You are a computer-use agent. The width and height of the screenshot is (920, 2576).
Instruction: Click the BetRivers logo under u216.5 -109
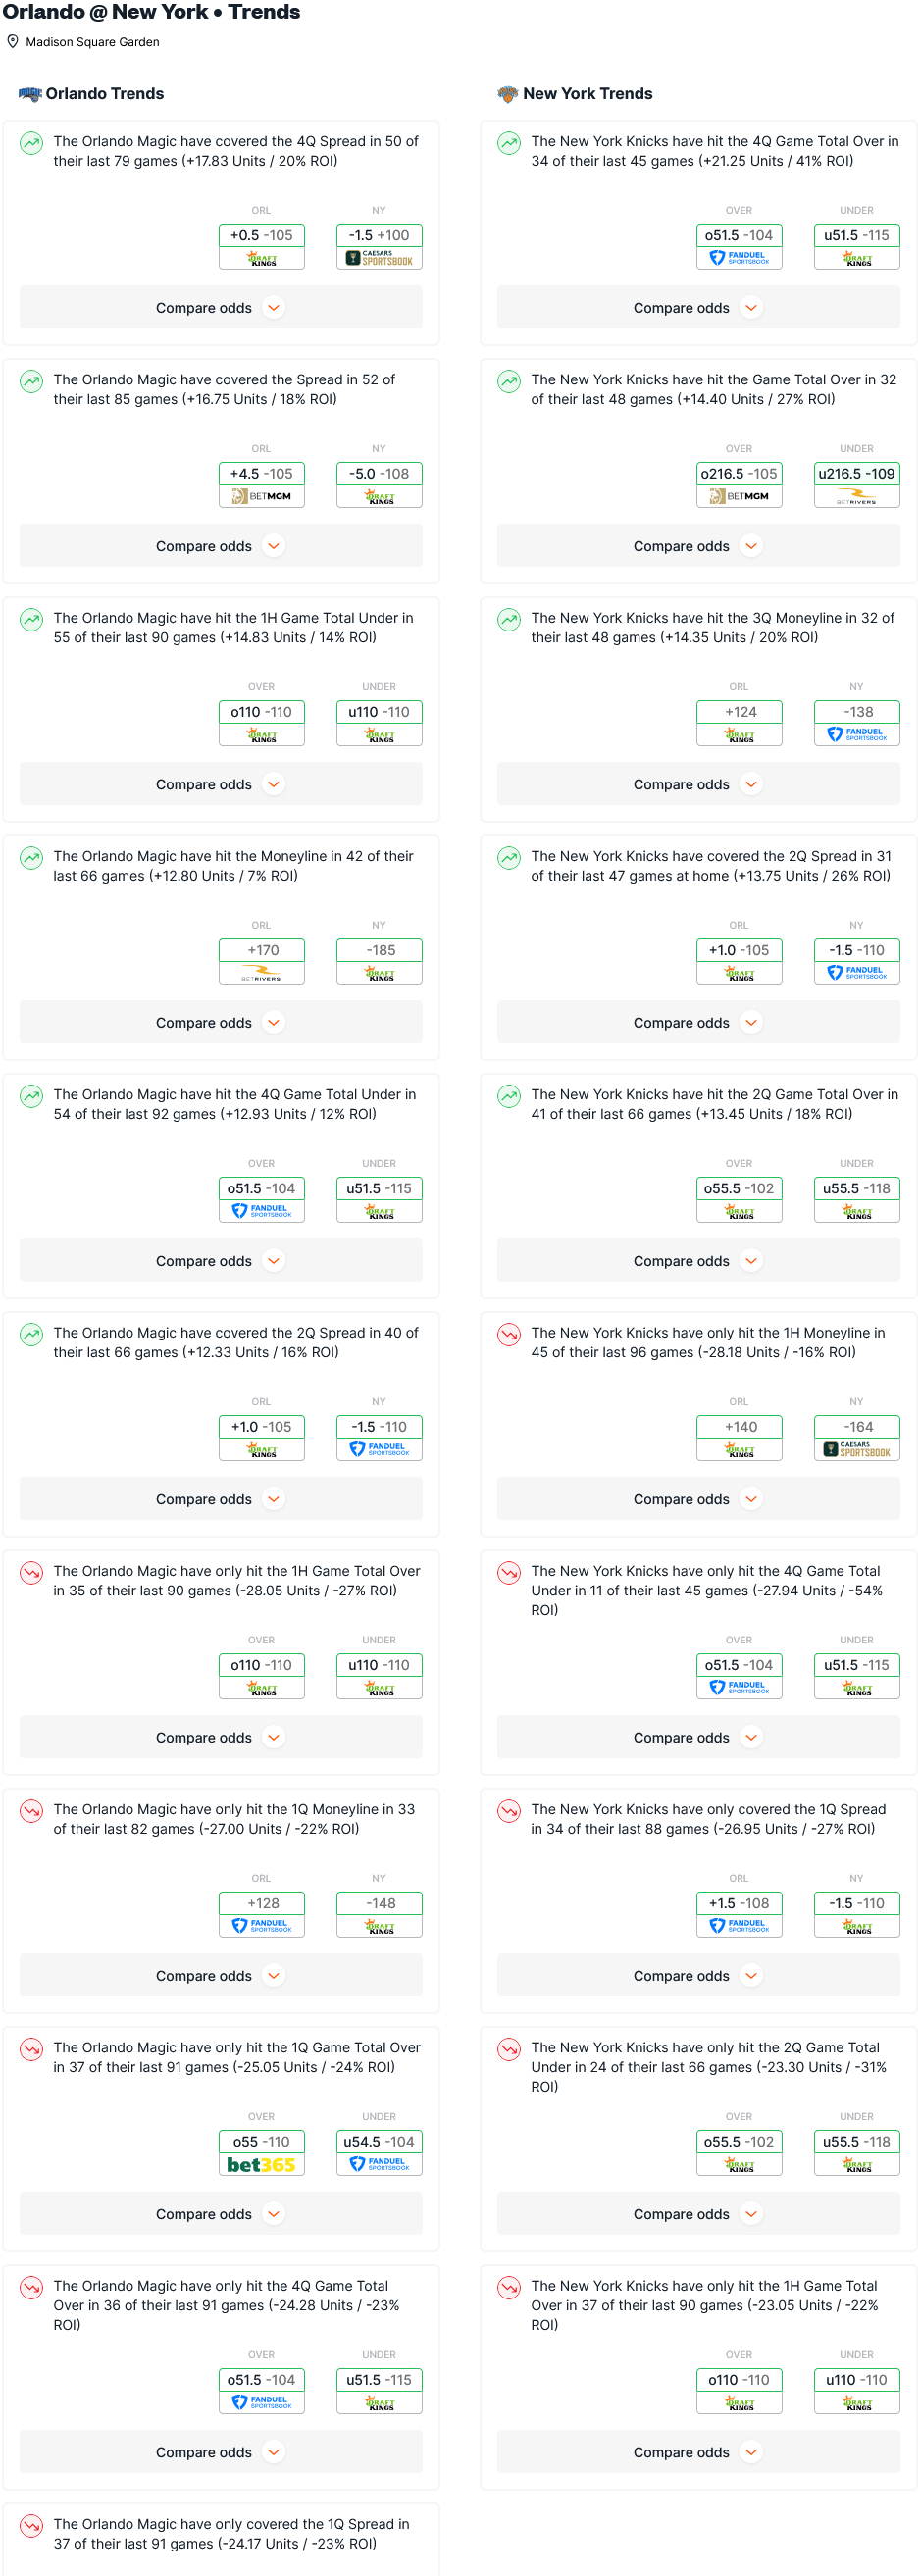pyautogui.click(x=856, y=497)
